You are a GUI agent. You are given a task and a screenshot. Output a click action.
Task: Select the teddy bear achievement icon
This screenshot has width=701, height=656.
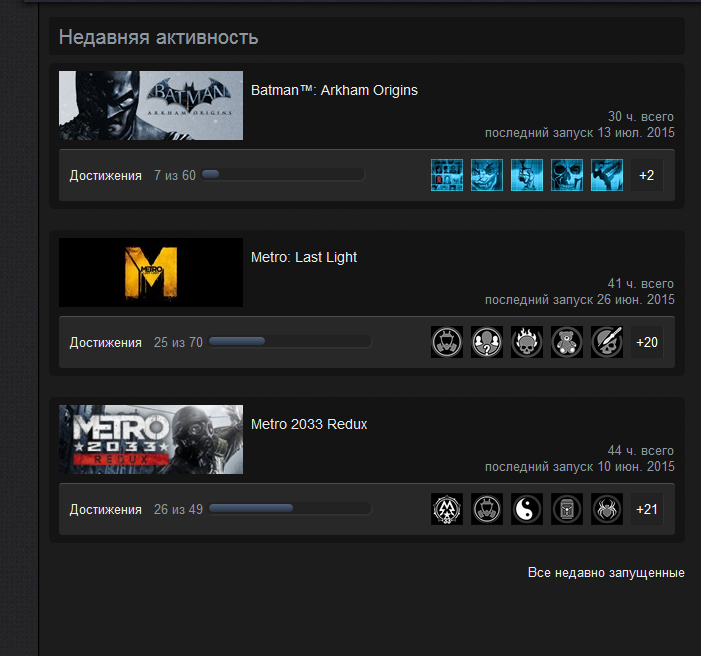click(x=567, y=342)
